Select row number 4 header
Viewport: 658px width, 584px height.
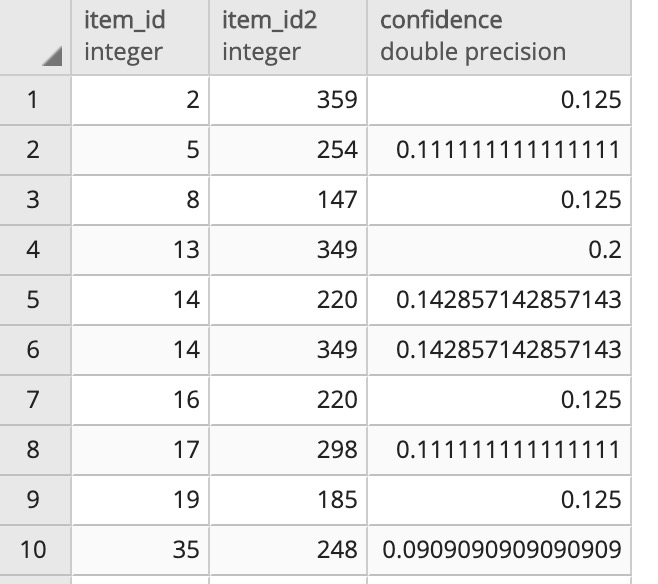[x=35, y=250]
